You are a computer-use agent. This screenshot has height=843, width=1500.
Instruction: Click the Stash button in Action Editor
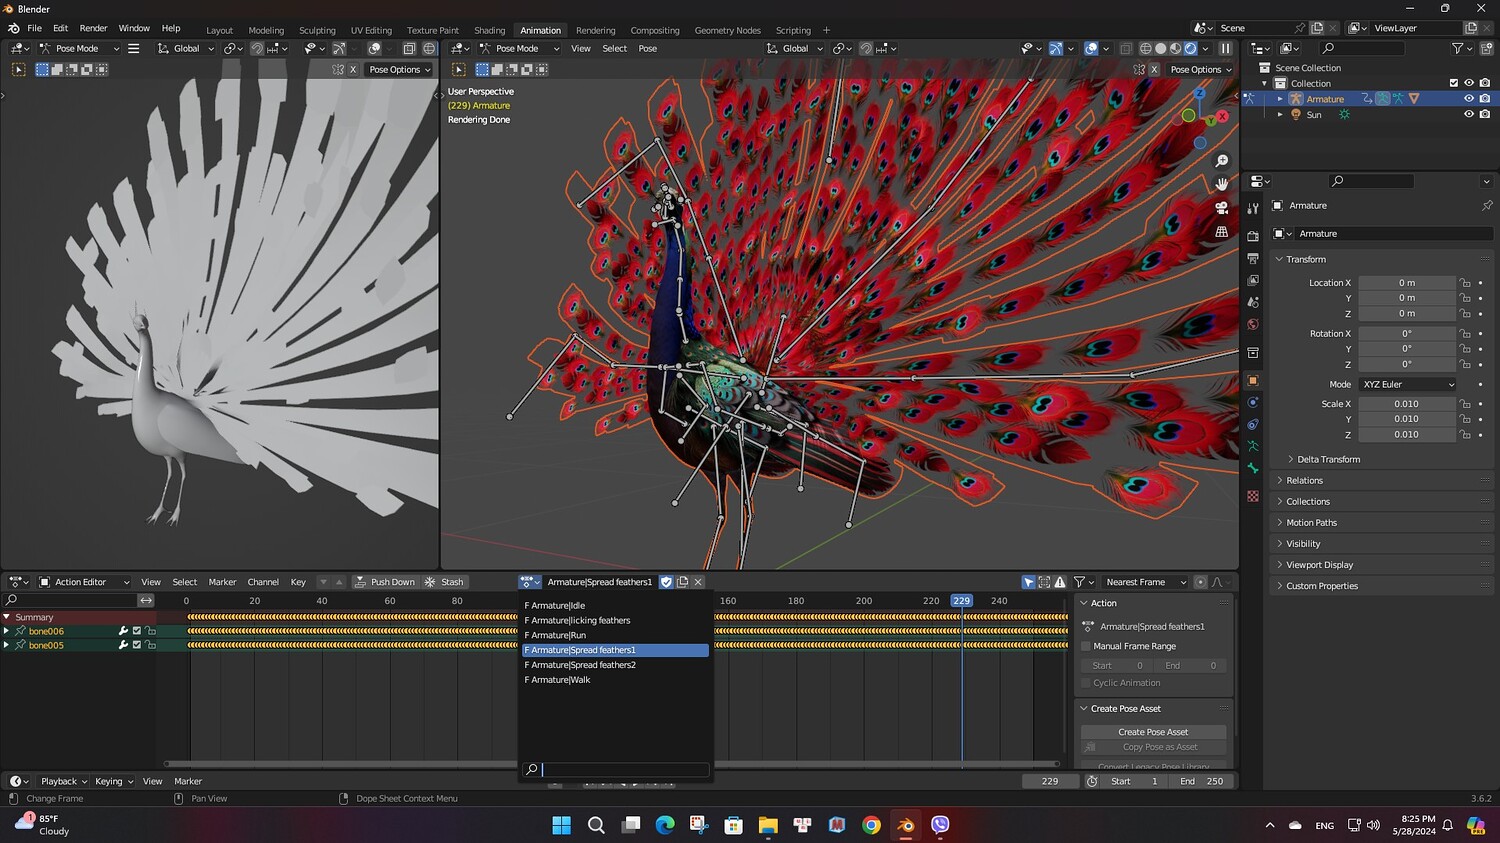pos(445,582)
